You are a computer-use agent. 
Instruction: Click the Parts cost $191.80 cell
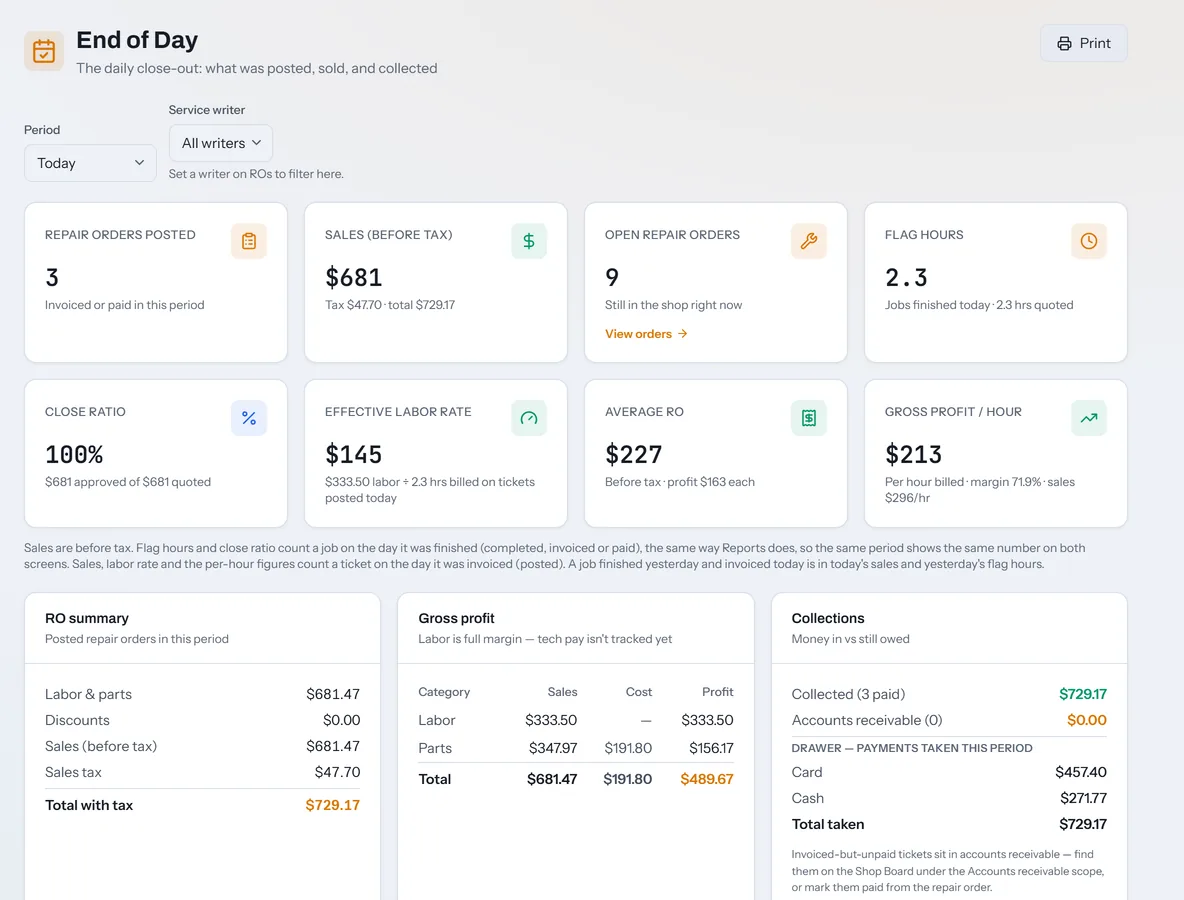tap(628, 748)
